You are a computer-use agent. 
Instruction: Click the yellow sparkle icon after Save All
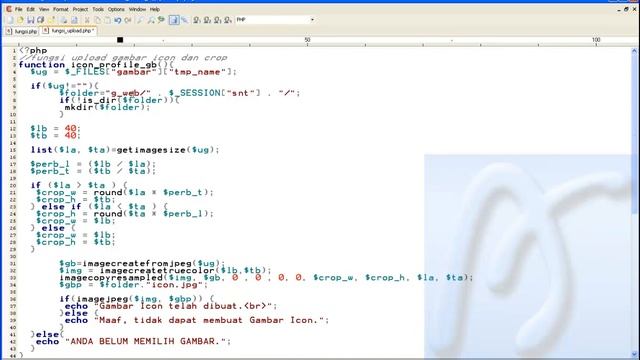click(51, 20)
